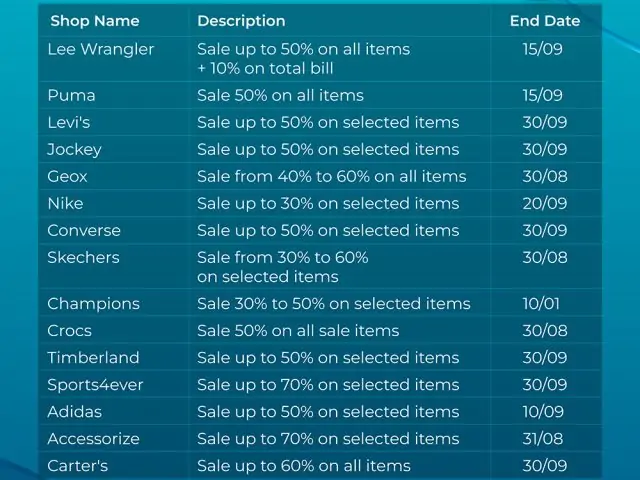Click the Adidas 10/09 end date

(543, 411)
